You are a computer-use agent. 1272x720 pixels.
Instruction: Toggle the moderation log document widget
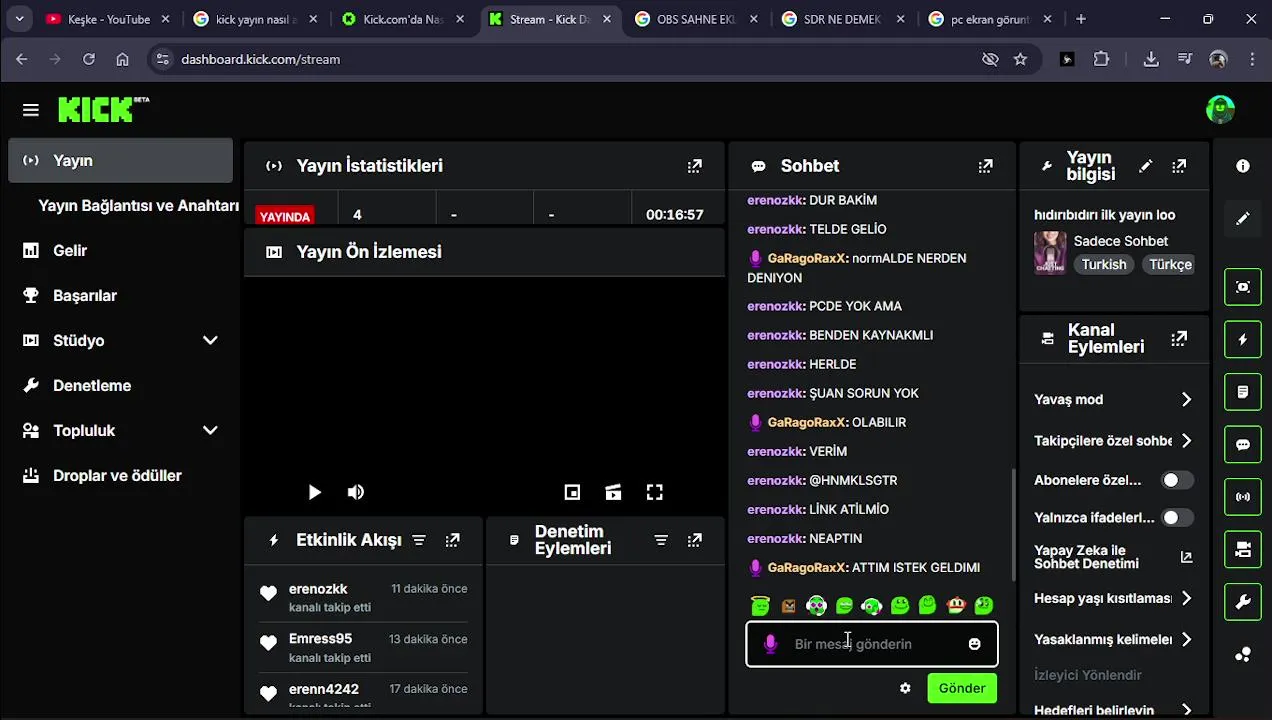[1243, 392]
